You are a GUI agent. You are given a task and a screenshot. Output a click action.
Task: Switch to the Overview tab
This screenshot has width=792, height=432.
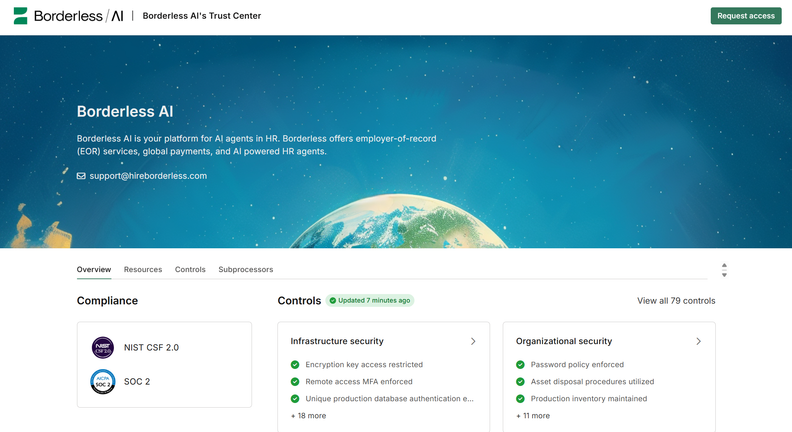click(94, 269)
